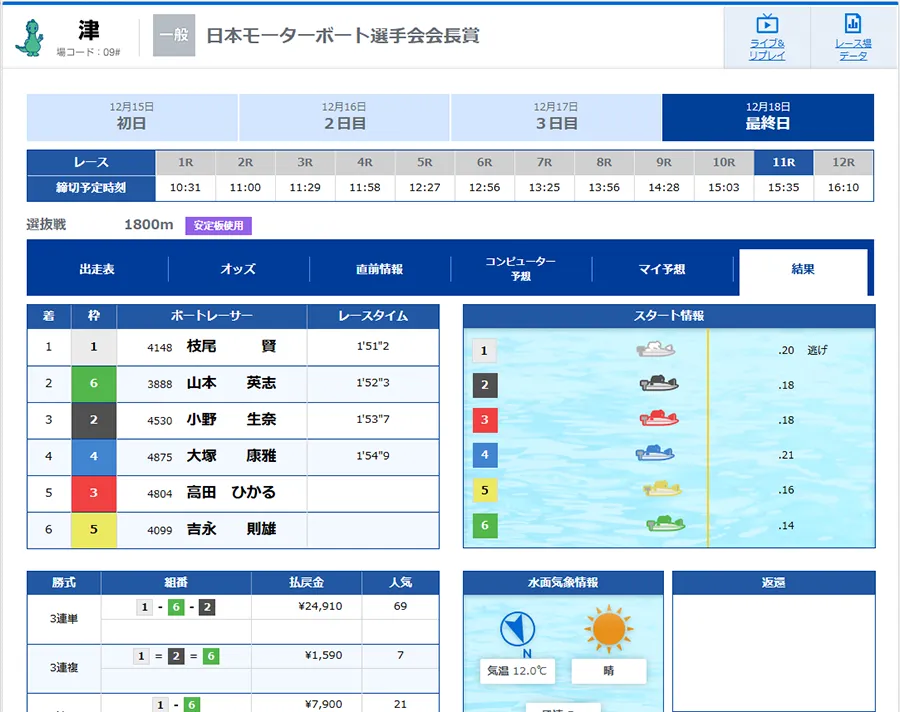Open the コンピューター予想 tab
Viewport: 900px width, 712px height.
(520, 269)
